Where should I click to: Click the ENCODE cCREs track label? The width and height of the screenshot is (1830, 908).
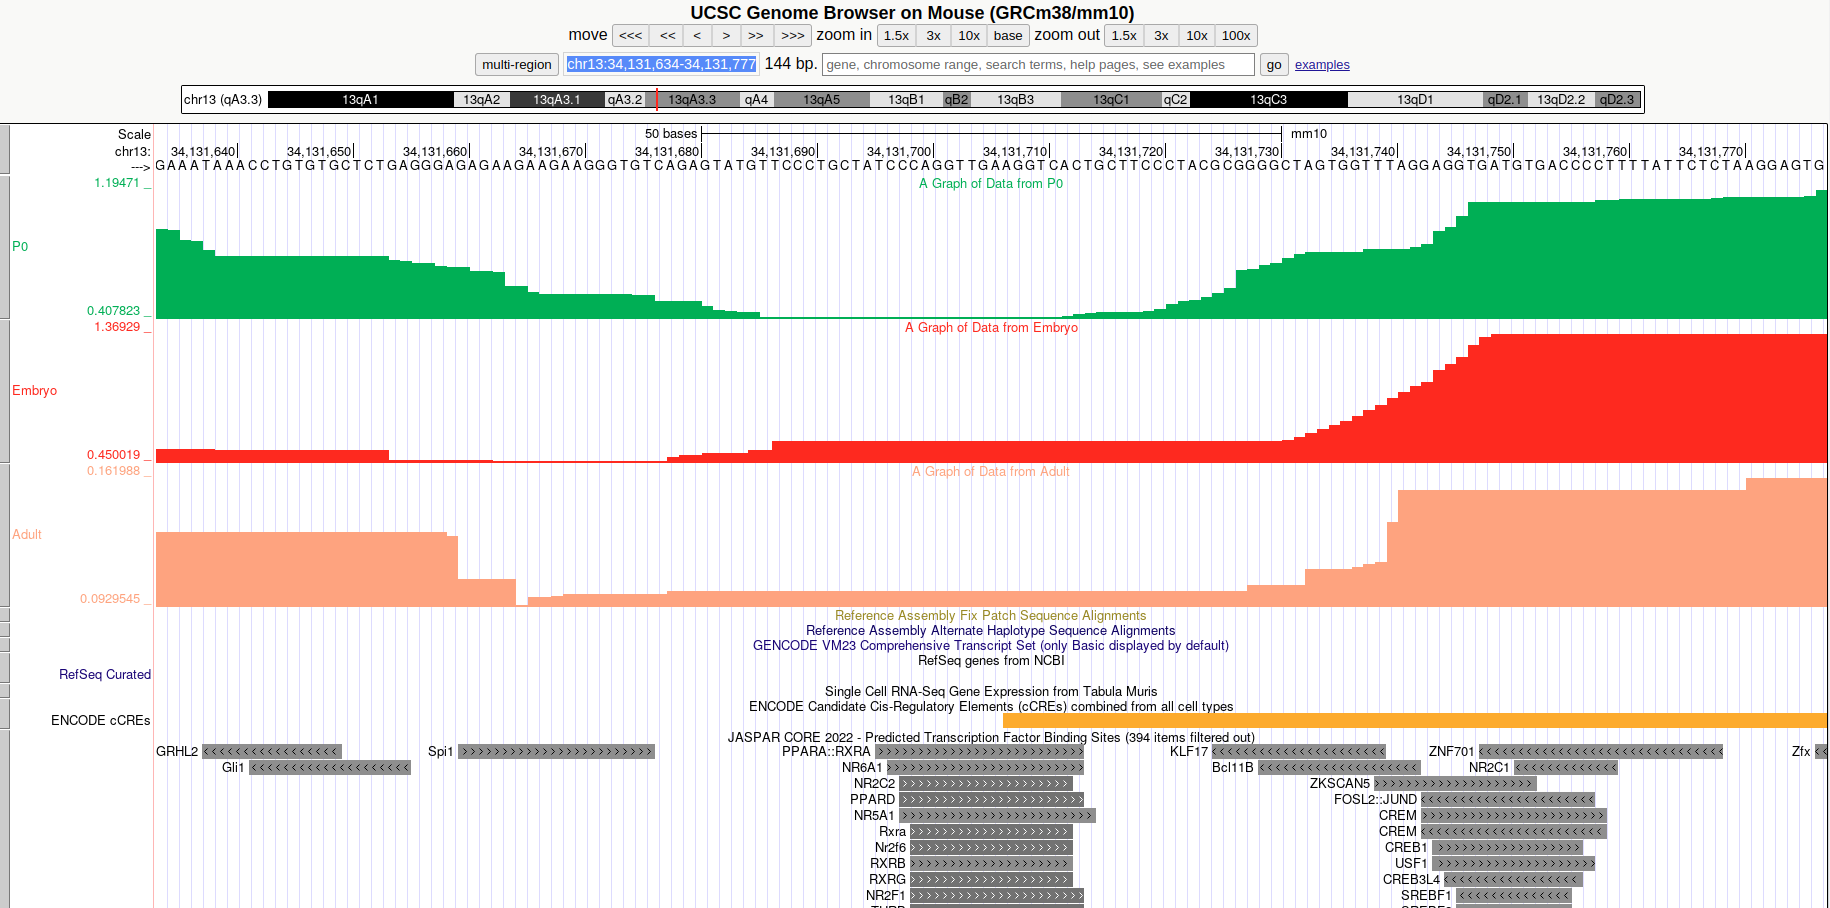[101, 720]
